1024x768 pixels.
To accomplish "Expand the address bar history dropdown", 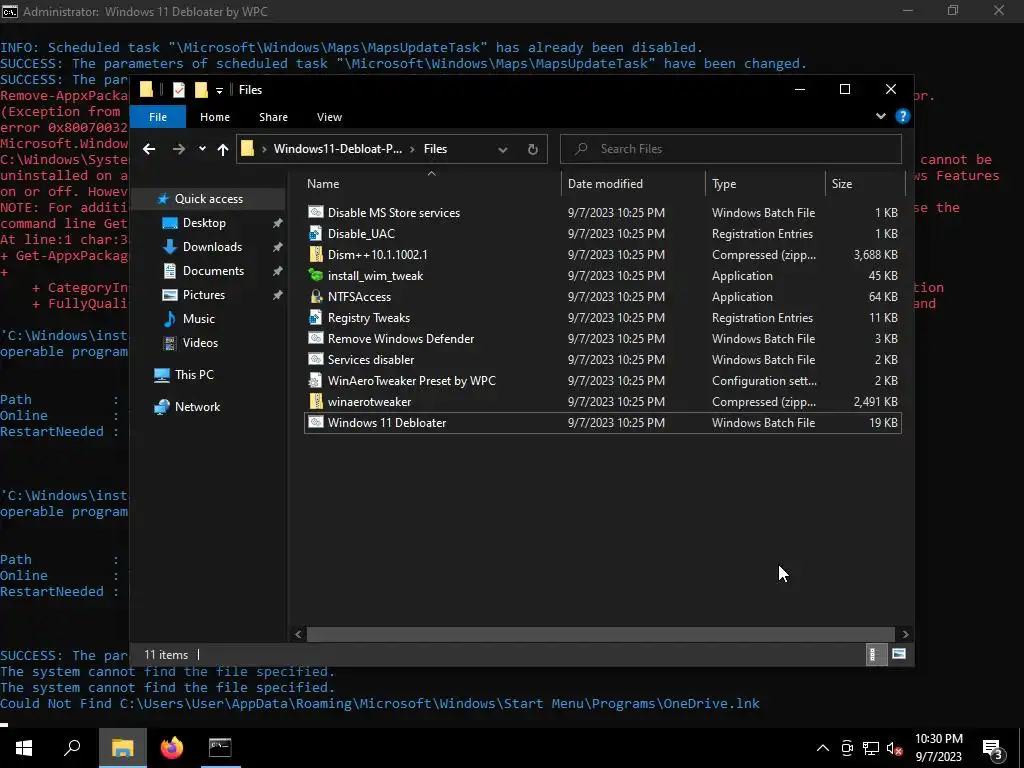I will pyautogui.click(x=503, y=149).
